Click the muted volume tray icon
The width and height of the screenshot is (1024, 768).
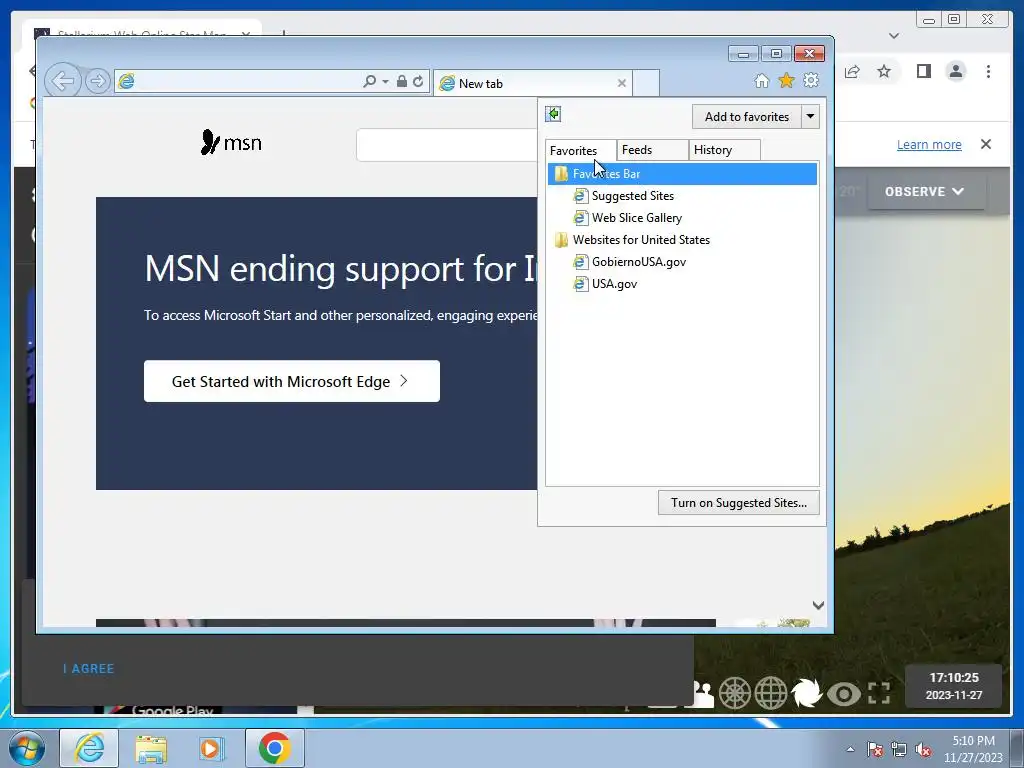923,749
